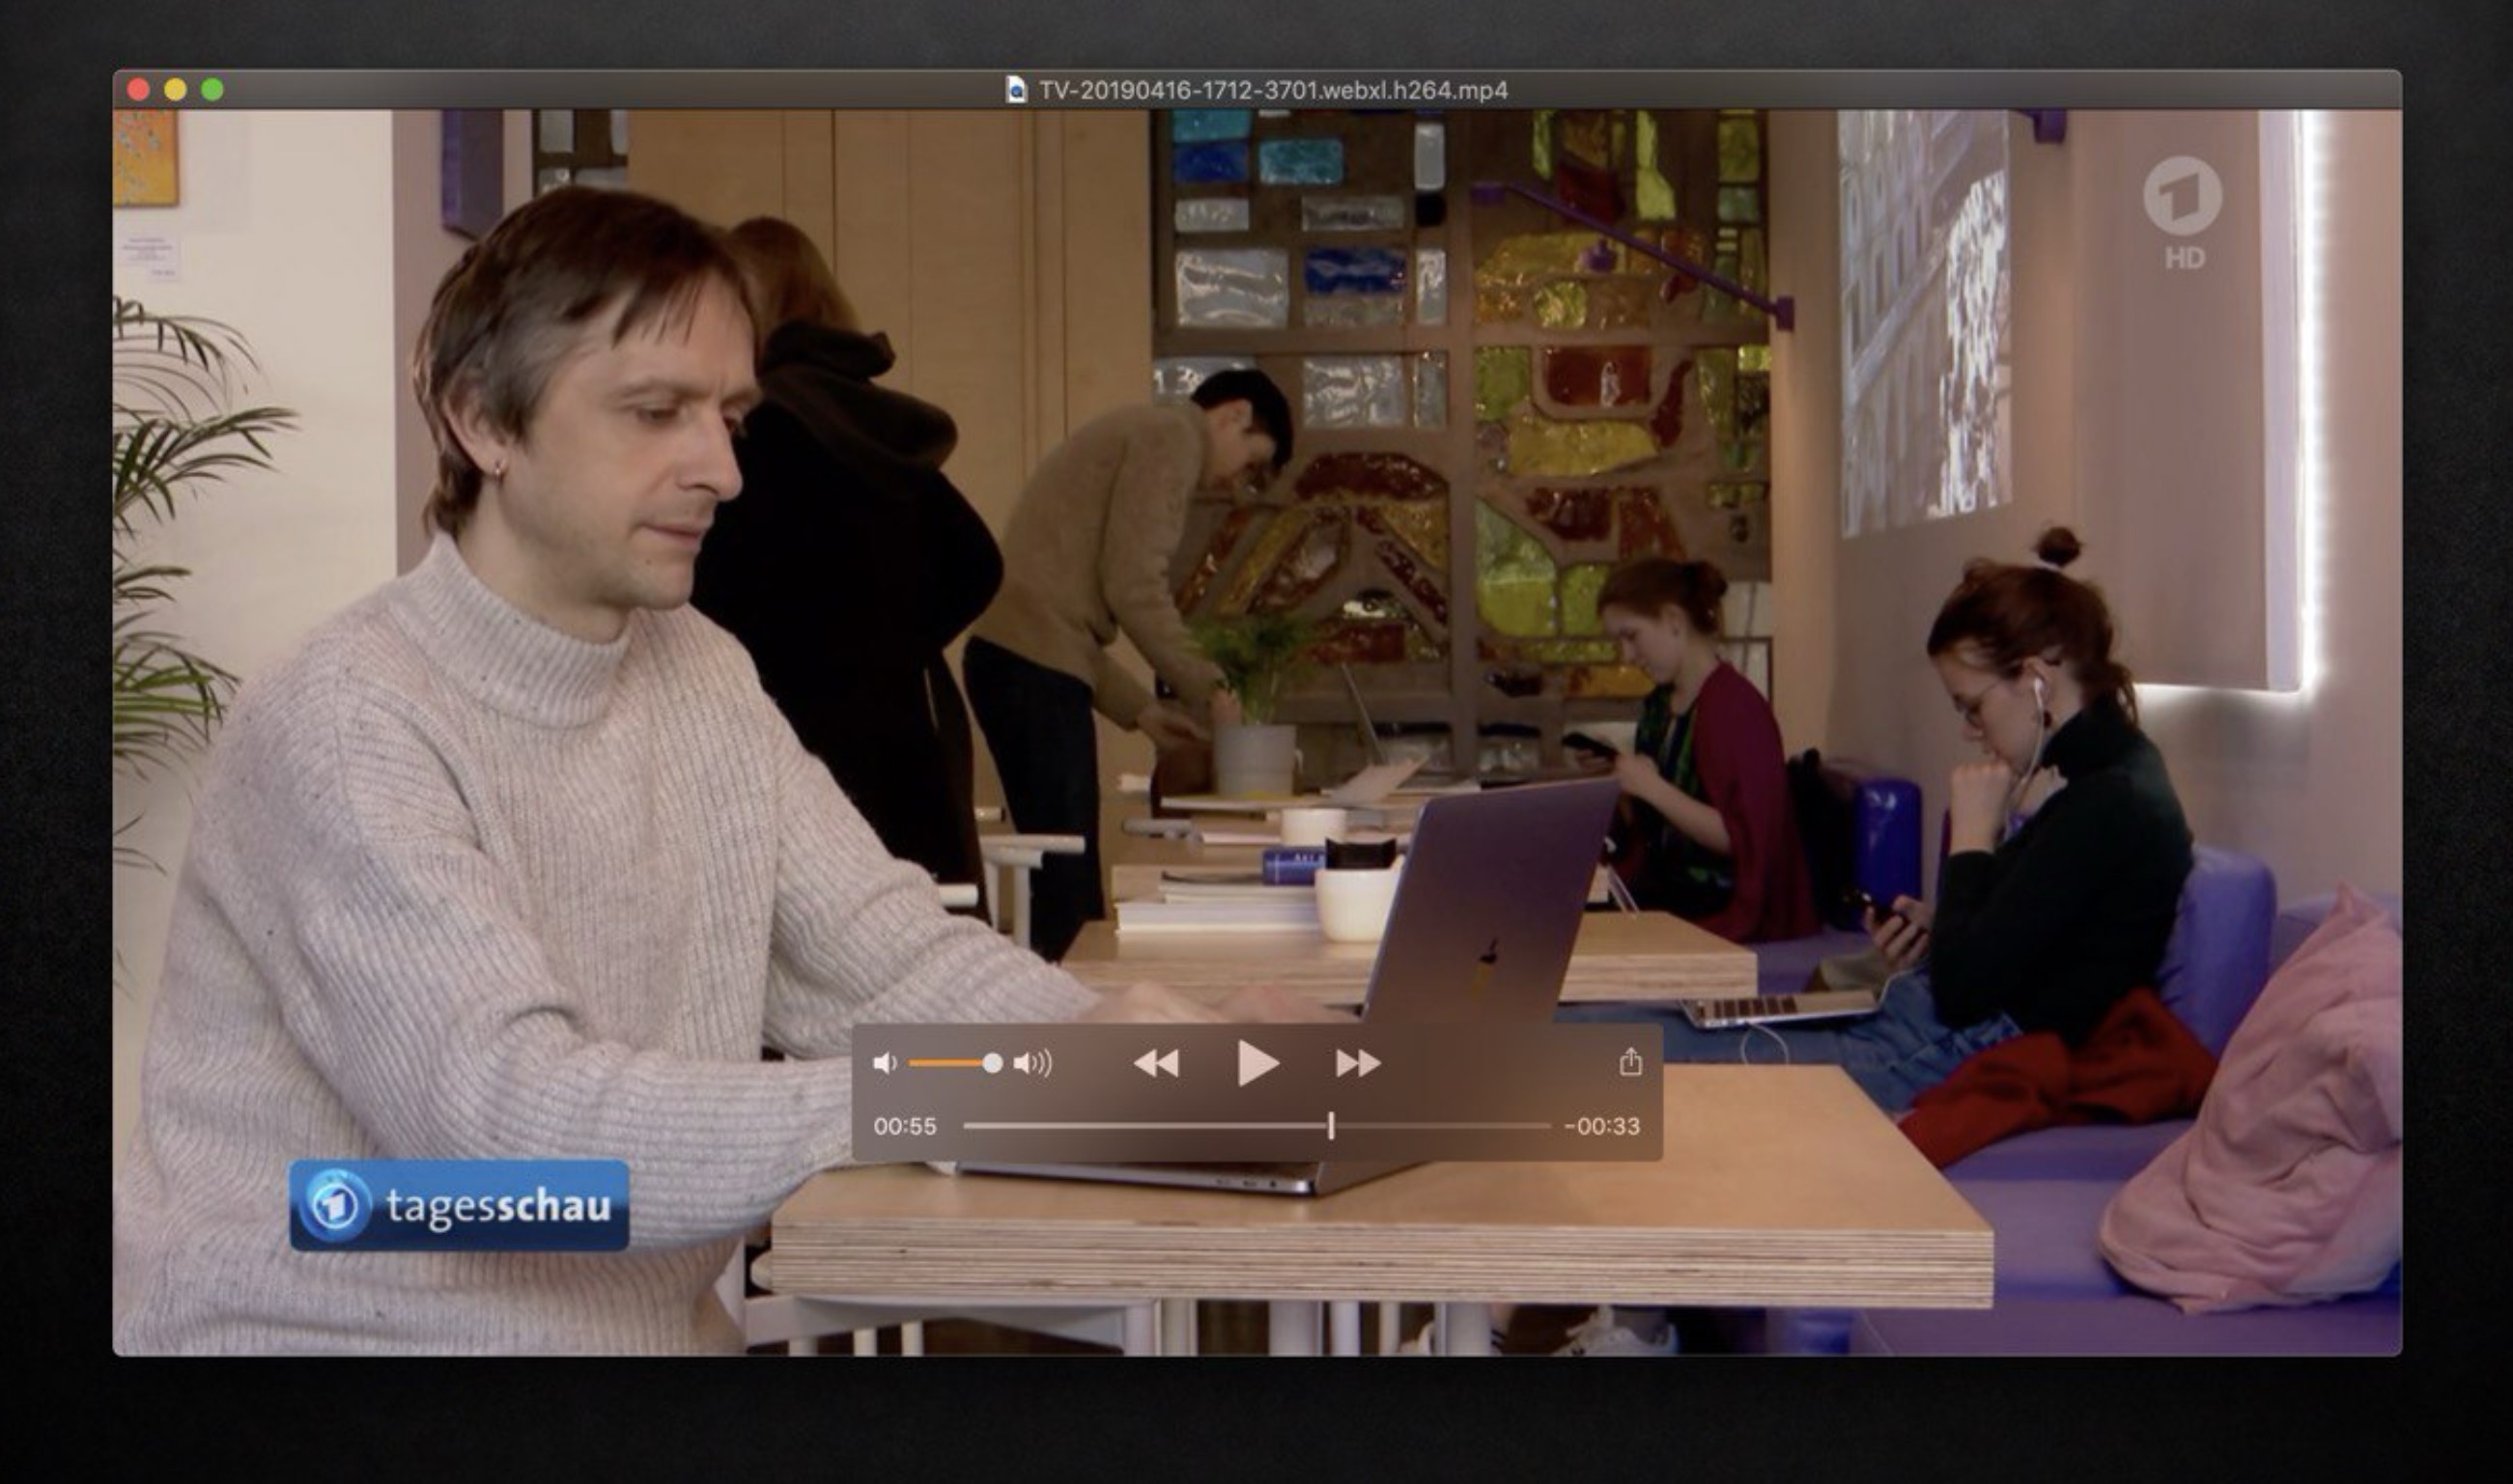Enter full screen with green button

point(212,90)
